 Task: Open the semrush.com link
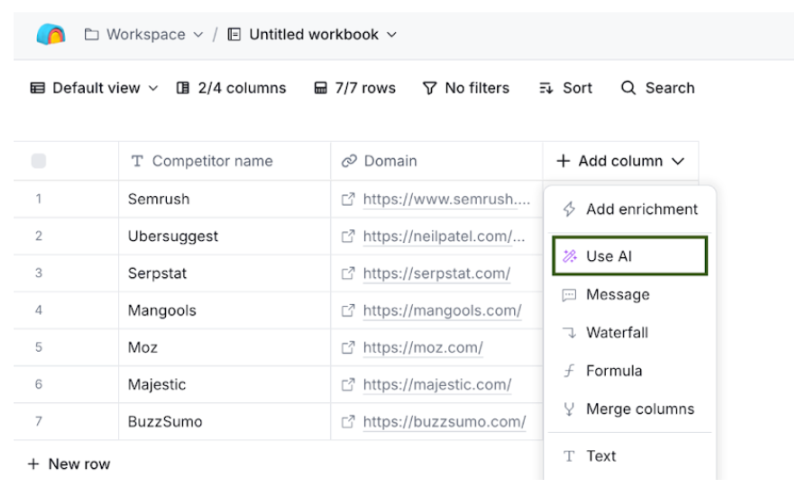447,199
